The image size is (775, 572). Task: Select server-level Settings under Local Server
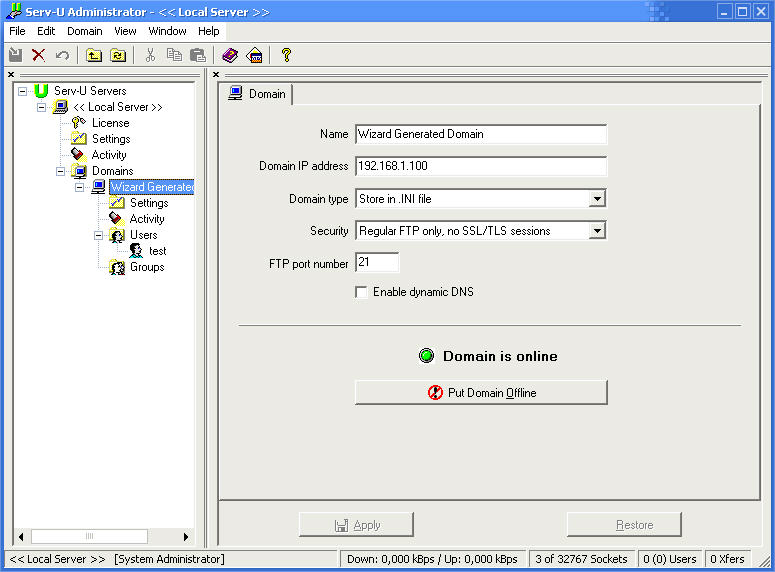[x=111, y=139]
